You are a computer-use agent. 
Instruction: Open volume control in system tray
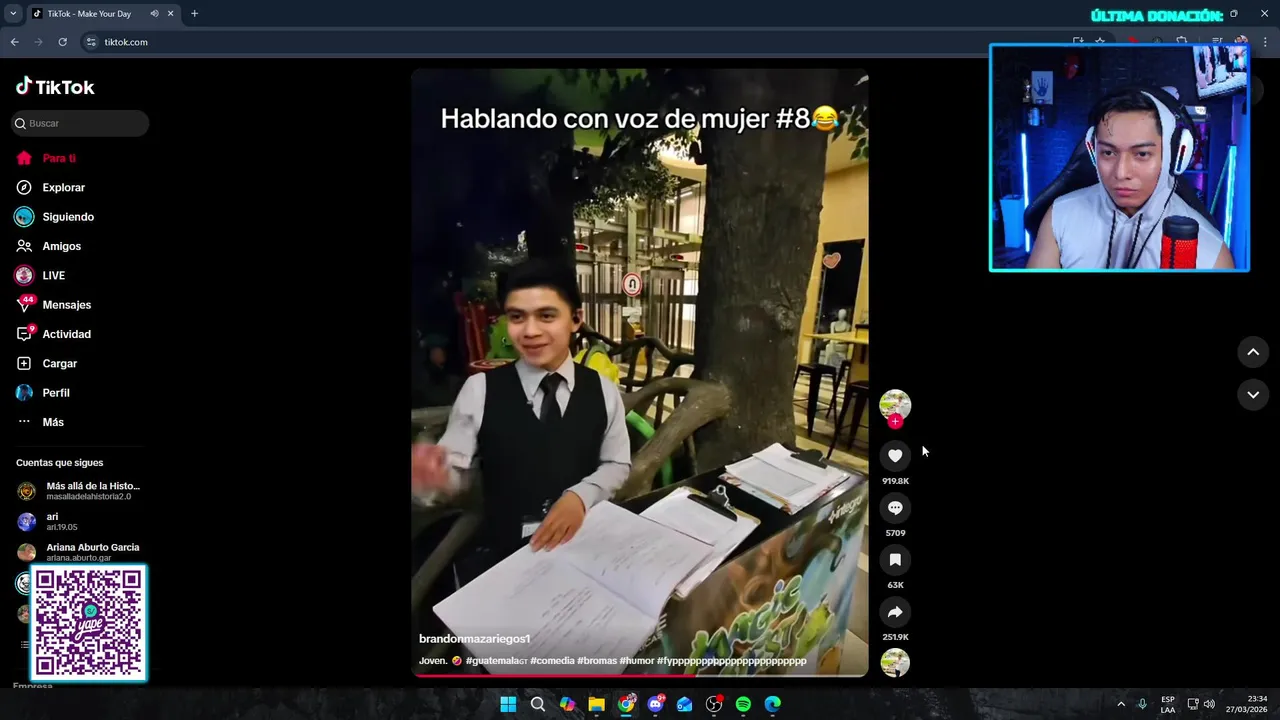(x=1209, y=704)
